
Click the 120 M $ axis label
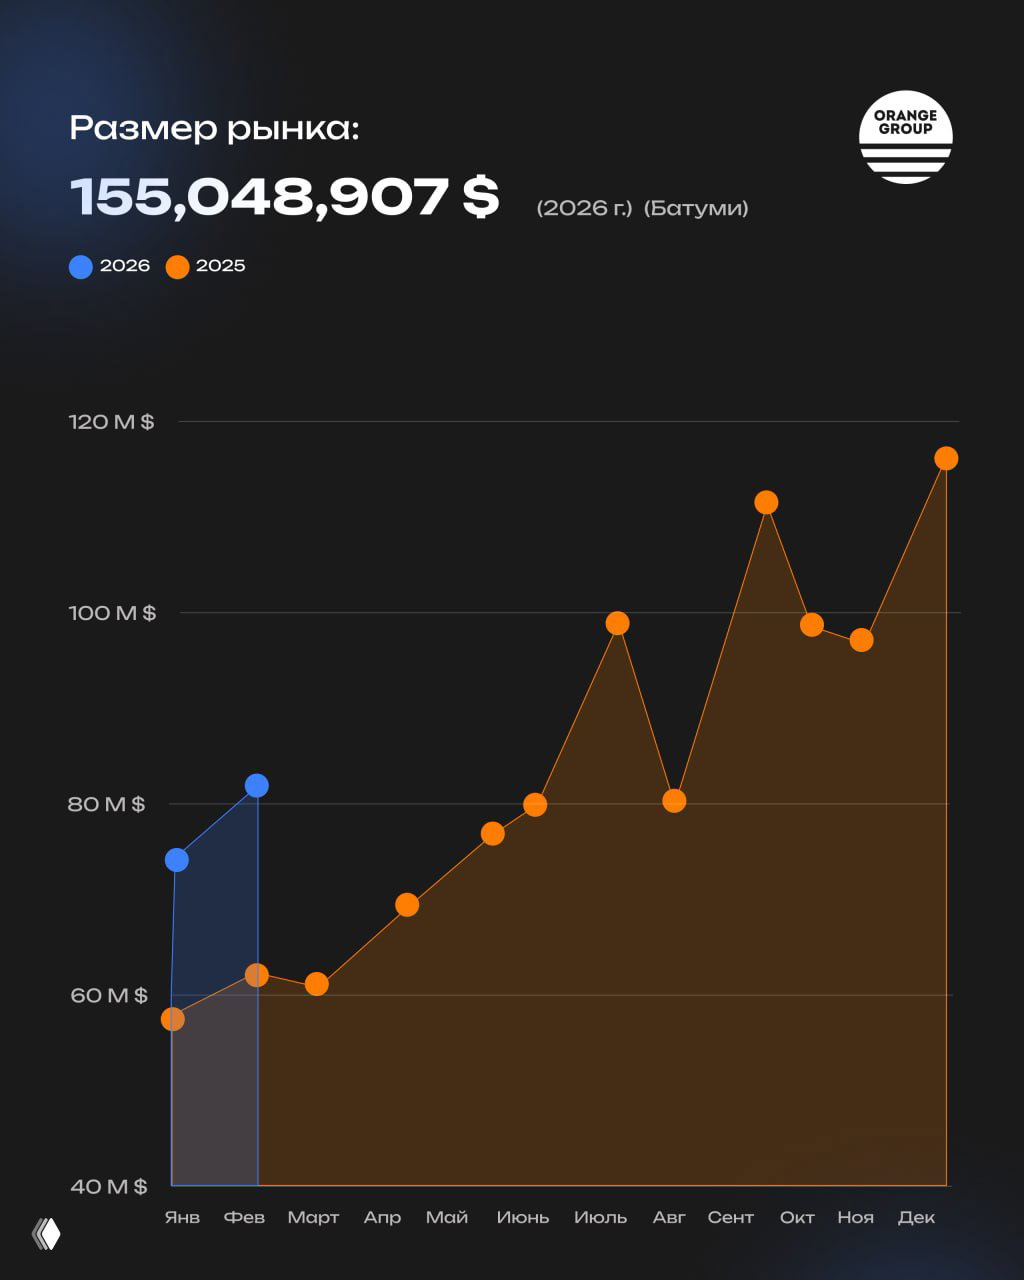click(111, 422)
